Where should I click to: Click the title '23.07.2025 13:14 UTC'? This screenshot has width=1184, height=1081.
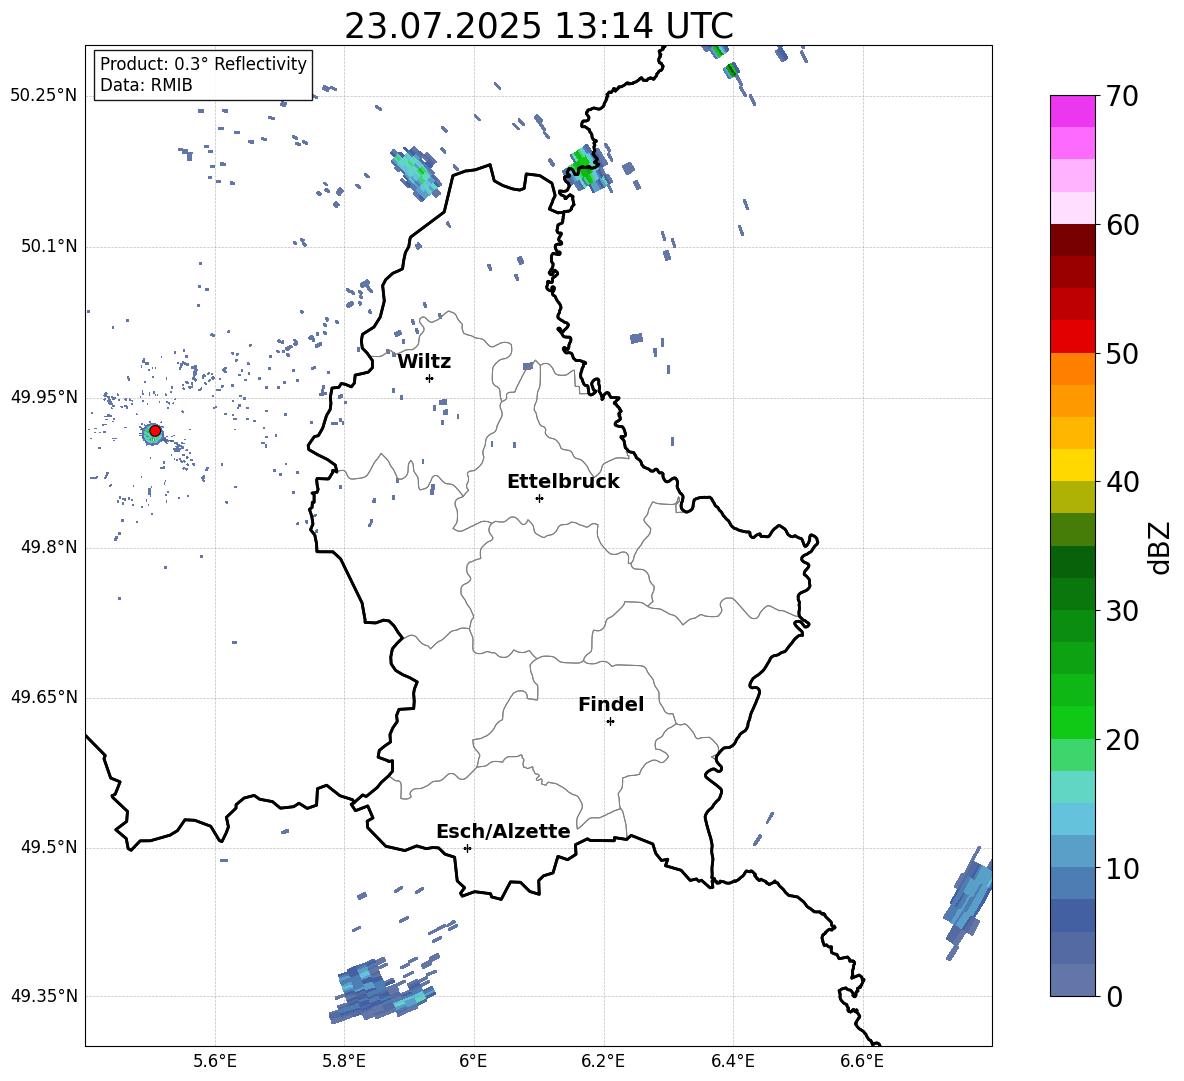pyautogui.click(x=538, y=26)
